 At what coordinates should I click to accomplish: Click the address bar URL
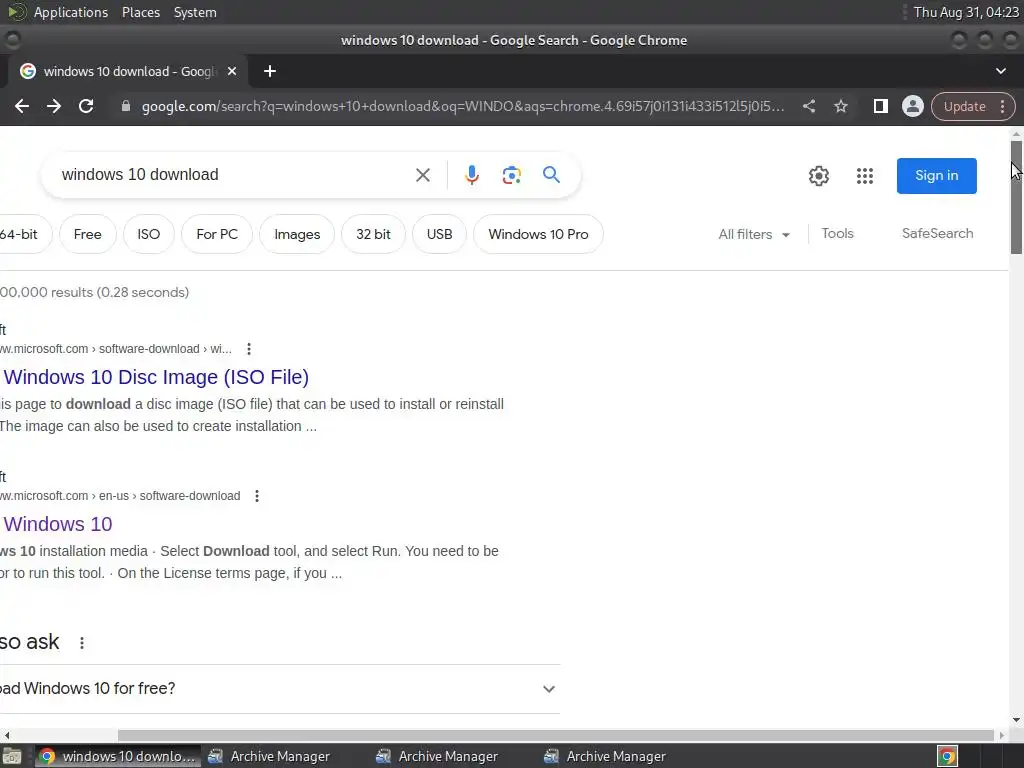(x=462, y=106)
